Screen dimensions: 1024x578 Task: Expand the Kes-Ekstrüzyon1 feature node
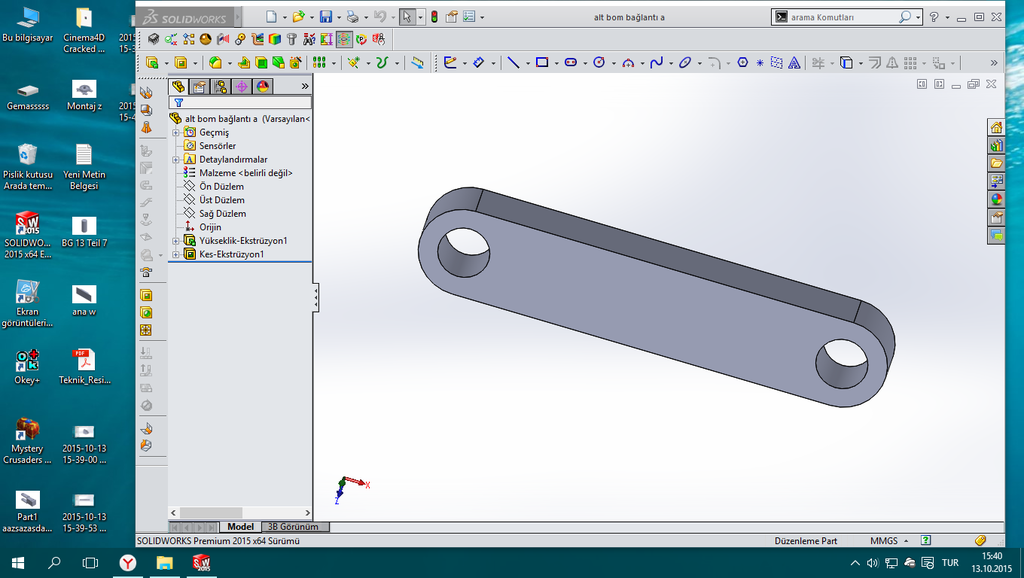(176, 255)
